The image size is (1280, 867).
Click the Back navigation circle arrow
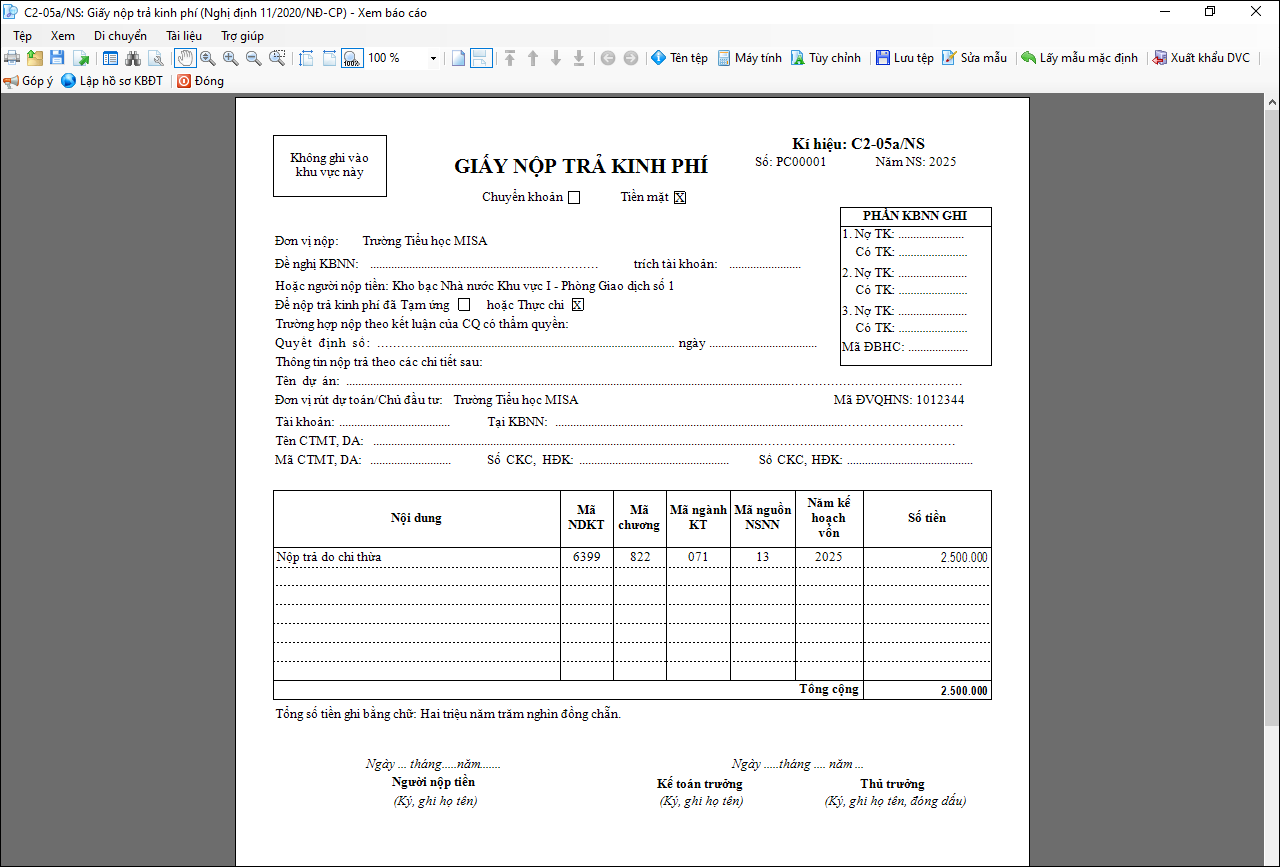pyautogui.click(x=608, y=58)
